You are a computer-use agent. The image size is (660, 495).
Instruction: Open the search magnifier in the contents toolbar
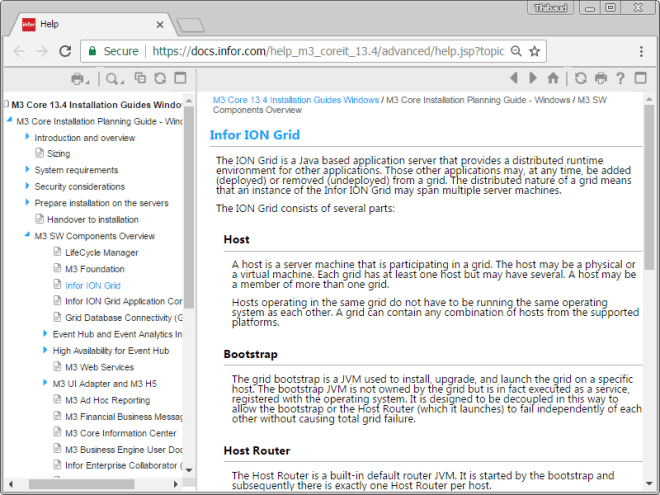(x=112, y=78)
